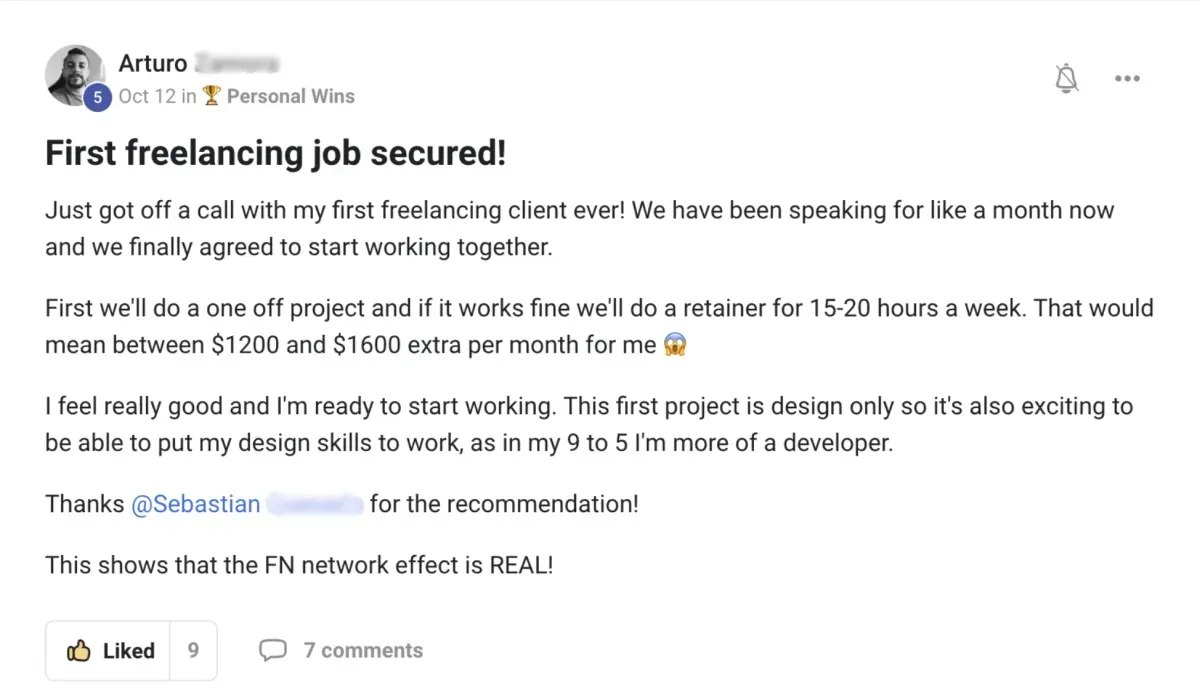Click the level 5 badge on avatar
The height and width of the screenshot is (693, 1200).
coord(97,97)
